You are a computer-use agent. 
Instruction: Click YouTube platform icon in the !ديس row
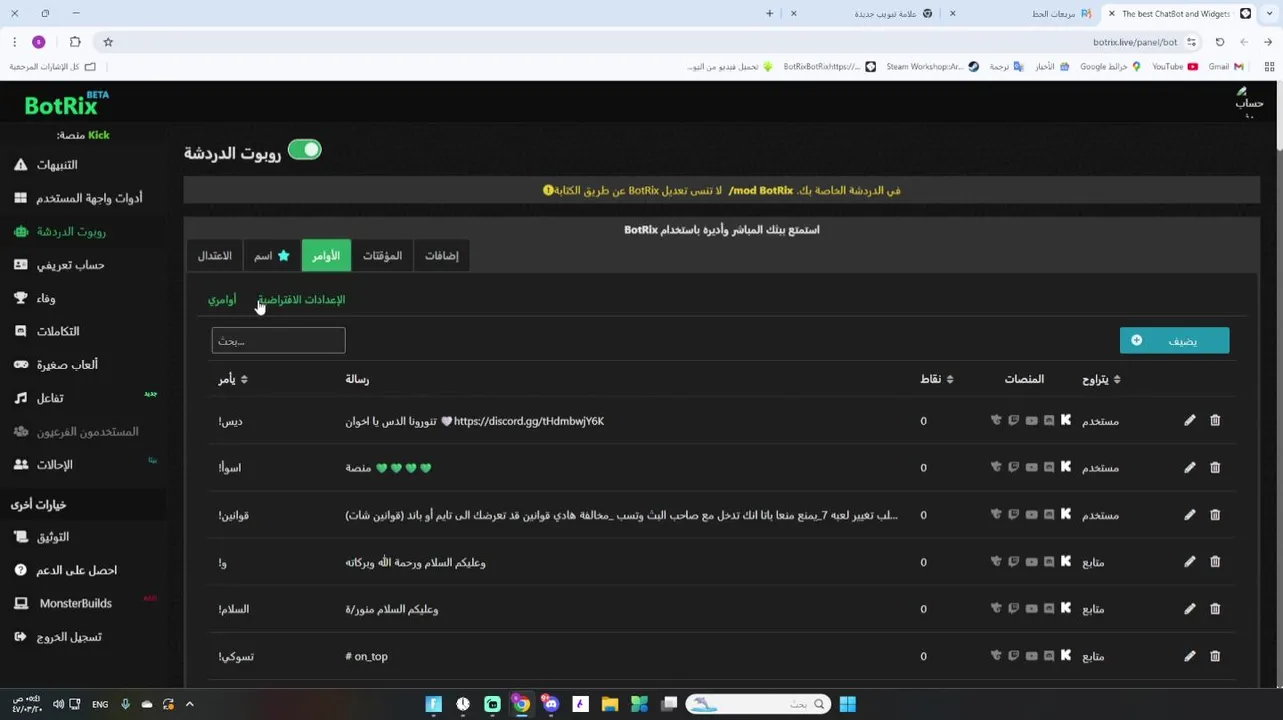[1031, 421]
